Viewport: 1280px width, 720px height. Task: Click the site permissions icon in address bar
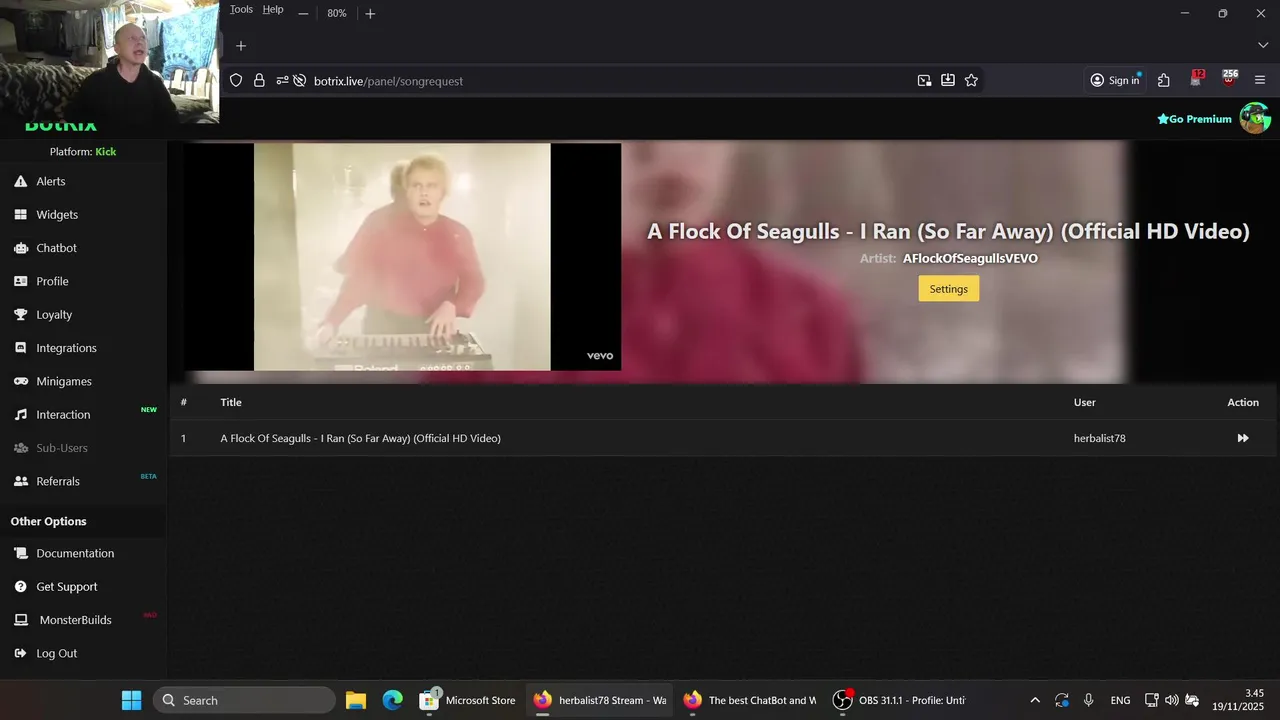pos(282,81)
